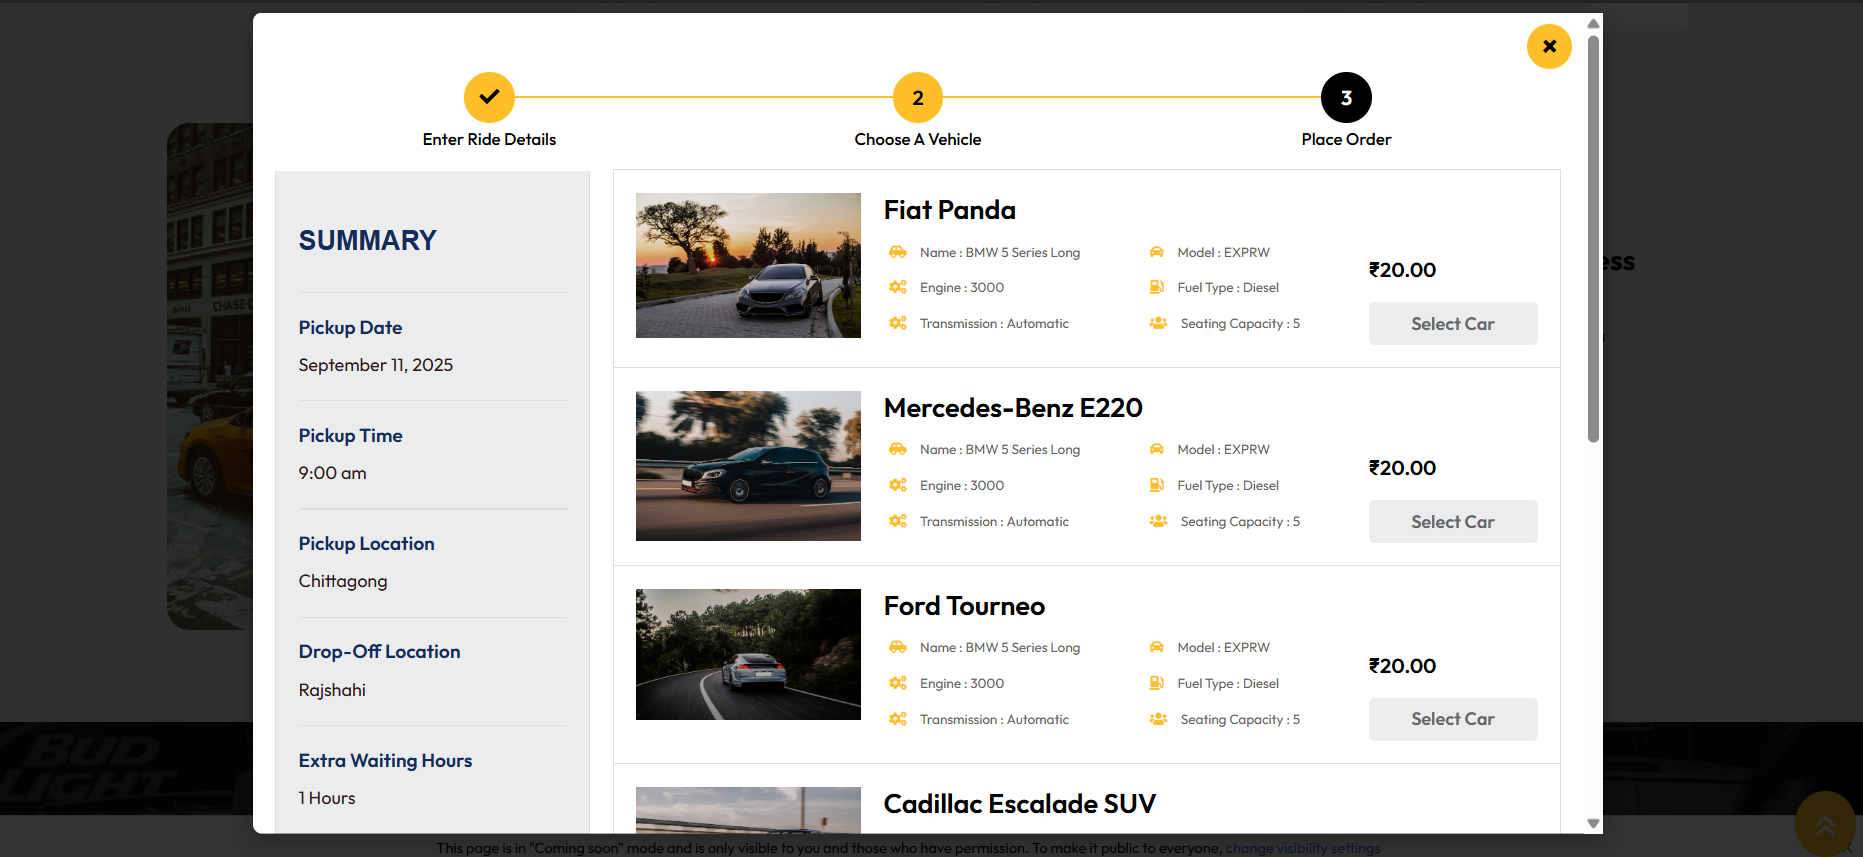Click the model car icon in Fiat Panda row
Viewport: 1863px width, 857px height.
point(1157,252)
